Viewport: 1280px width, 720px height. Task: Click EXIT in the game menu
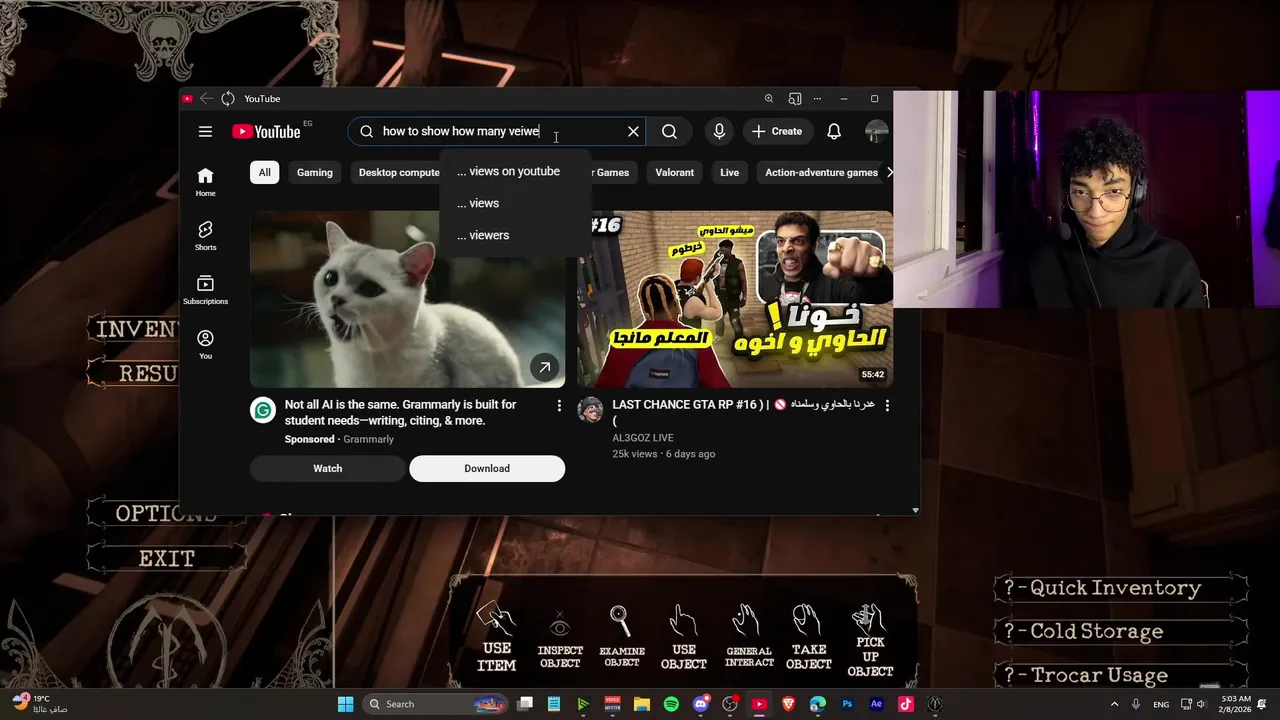167,558
